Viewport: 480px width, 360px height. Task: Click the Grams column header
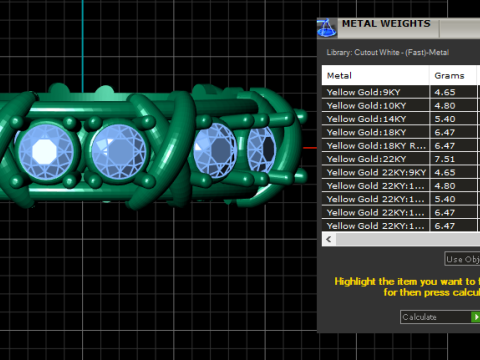[453, 75]
